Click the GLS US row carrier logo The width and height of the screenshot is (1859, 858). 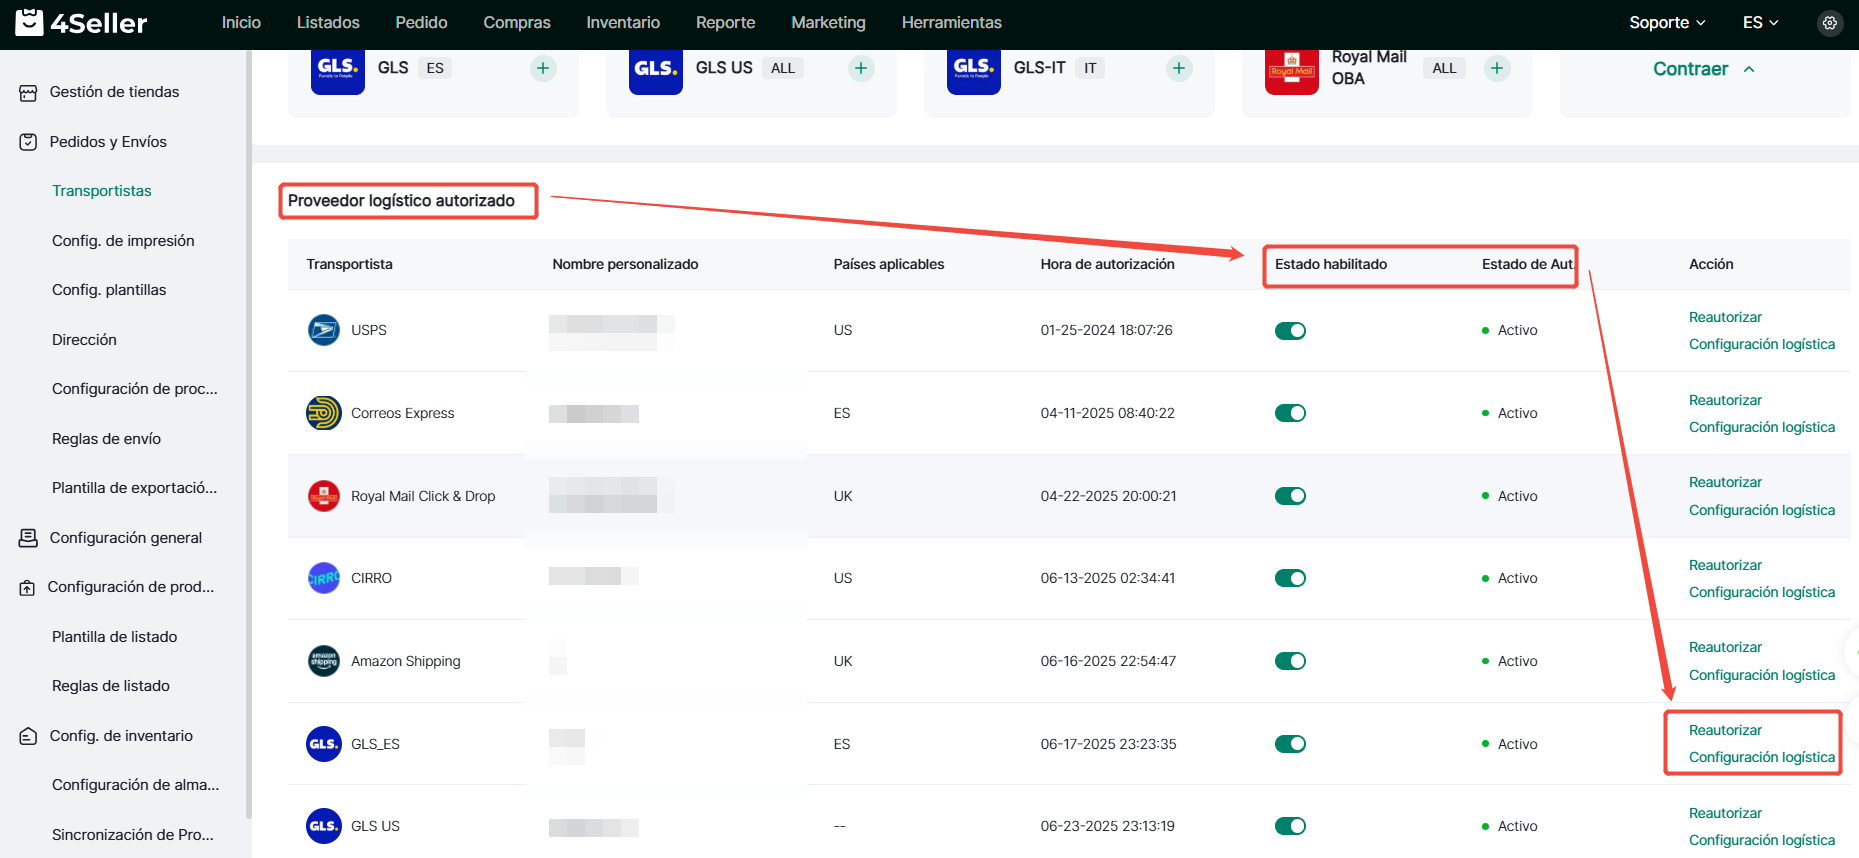pos(324,826)
